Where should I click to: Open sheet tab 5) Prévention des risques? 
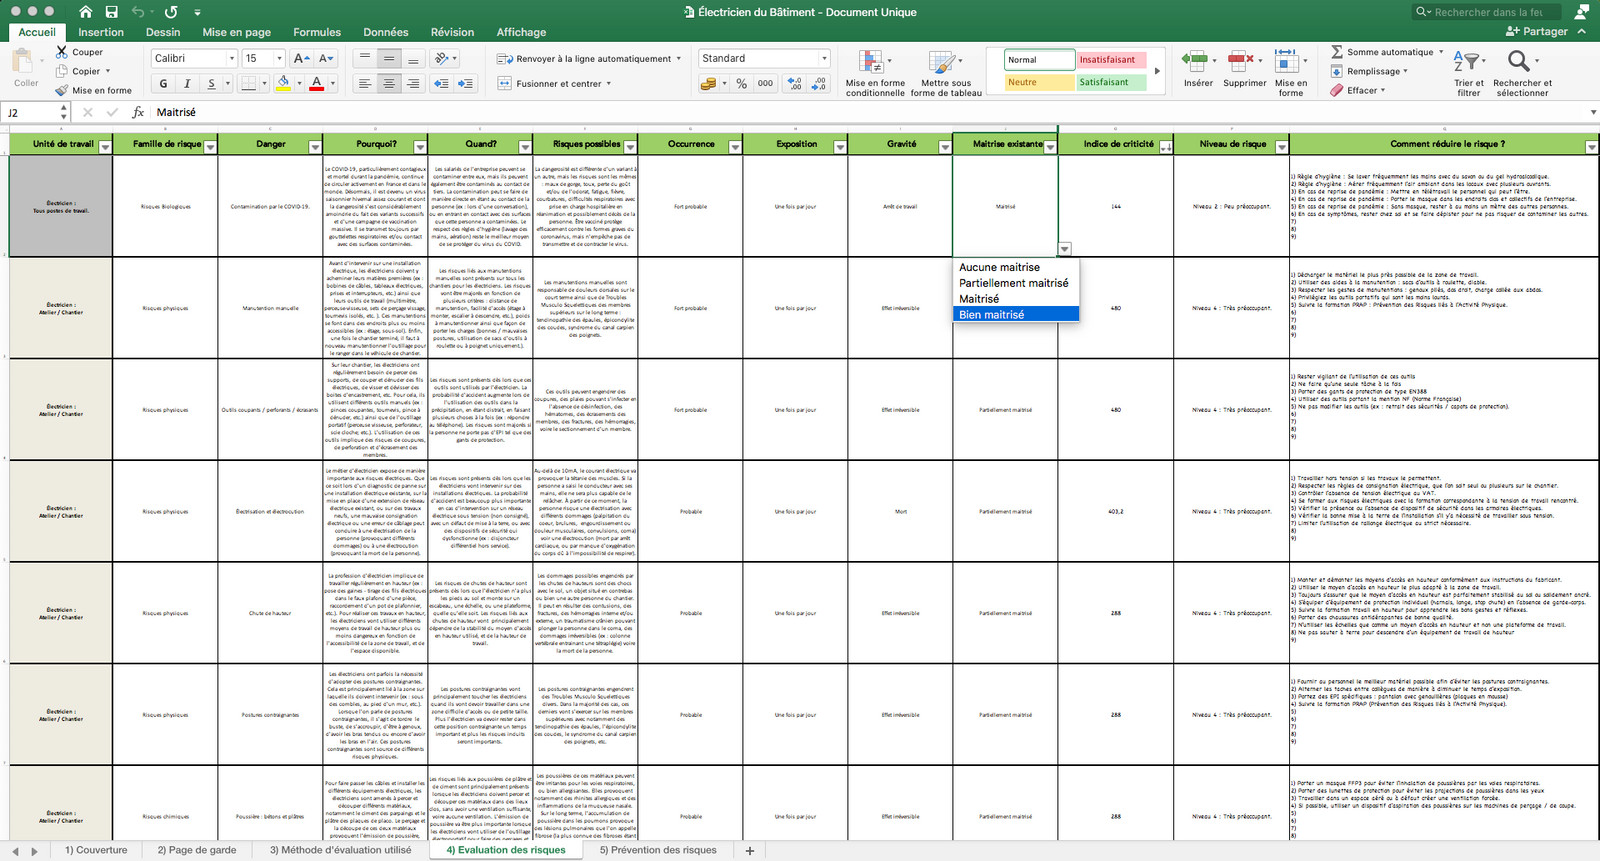[658, 850]
